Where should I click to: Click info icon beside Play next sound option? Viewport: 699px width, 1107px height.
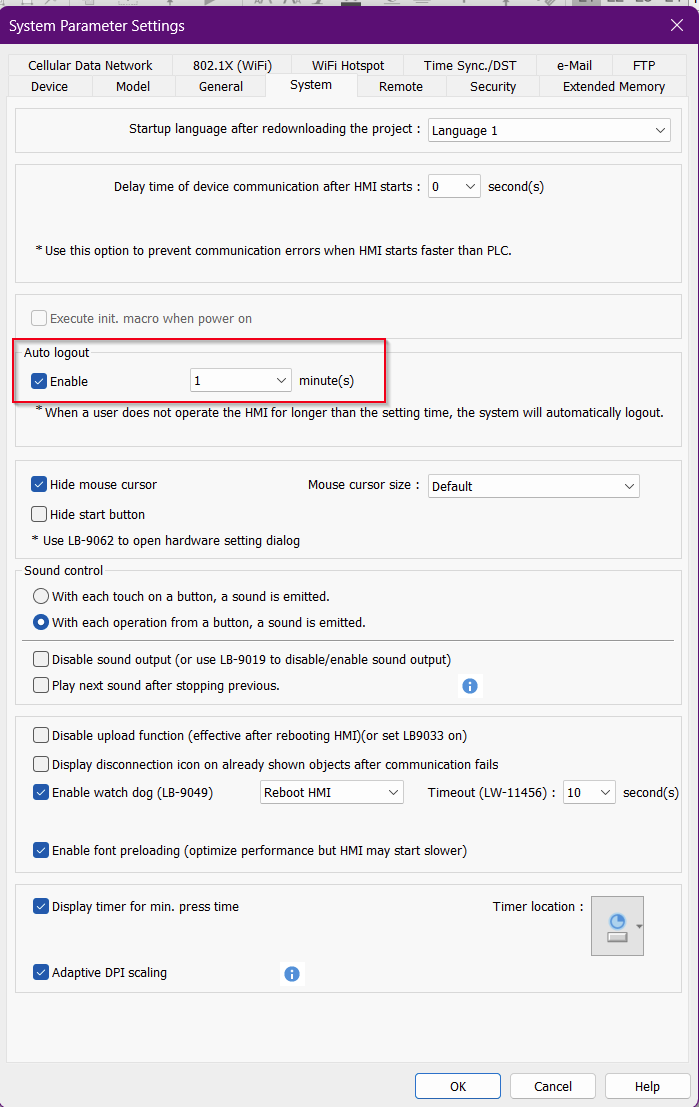(470, 686)
